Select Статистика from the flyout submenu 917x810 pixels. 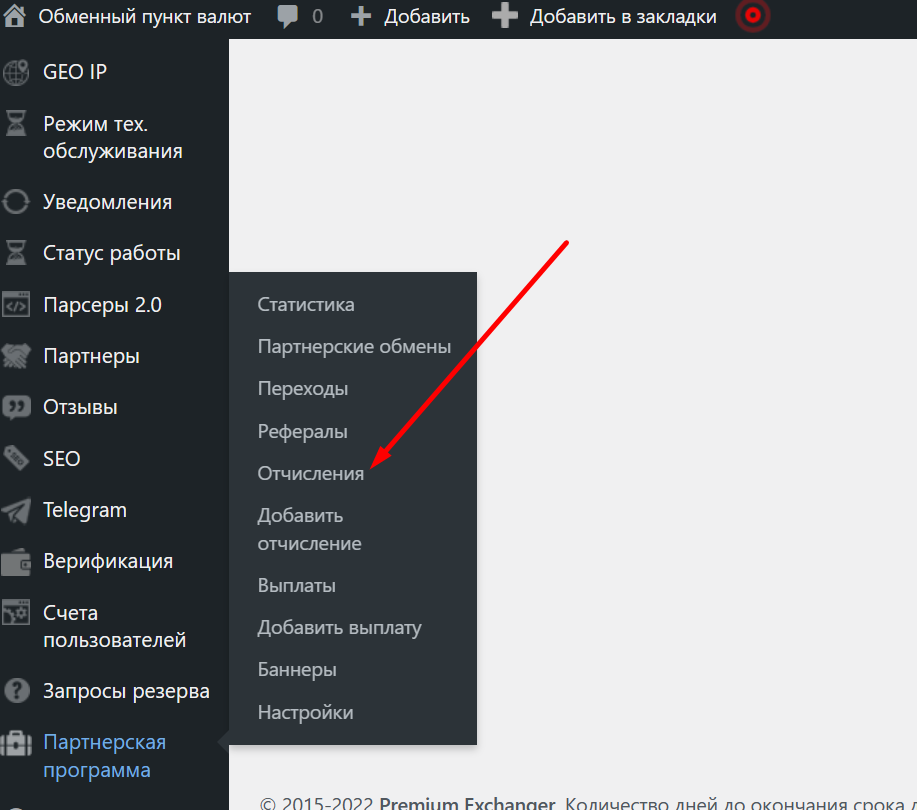pos(306,304)
